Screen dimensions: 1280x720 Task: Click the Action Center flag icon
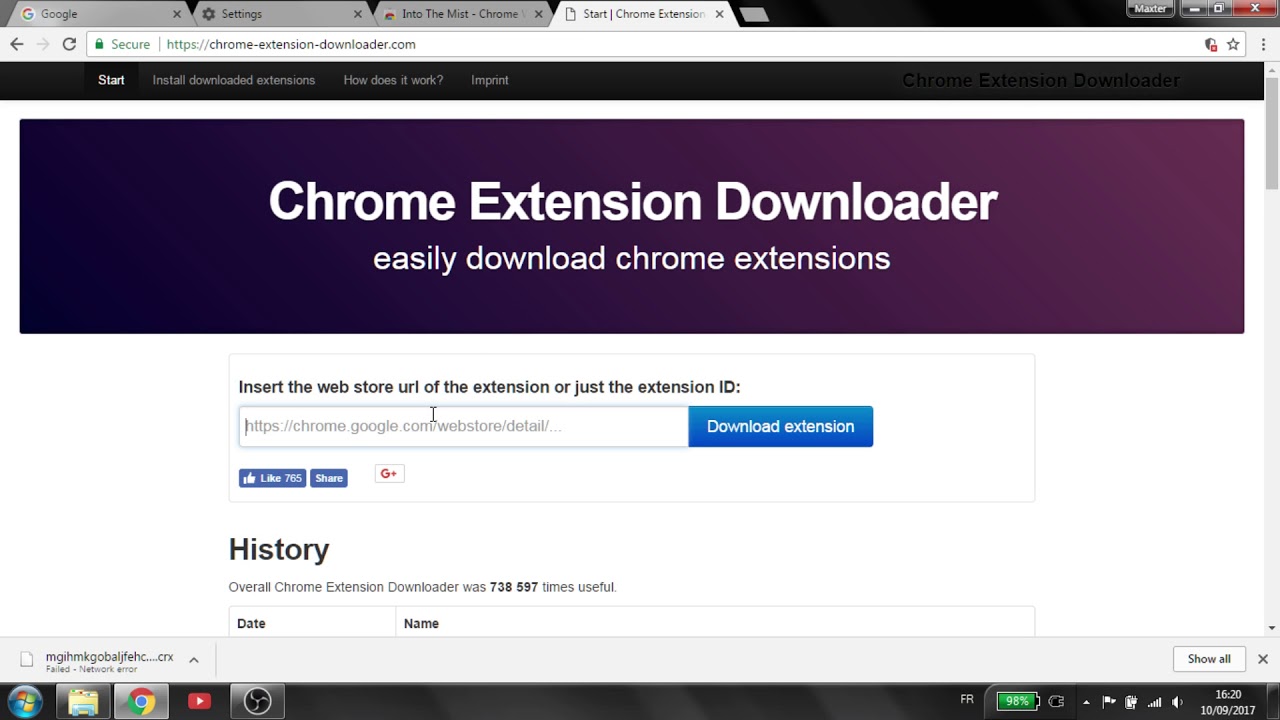1109,702
